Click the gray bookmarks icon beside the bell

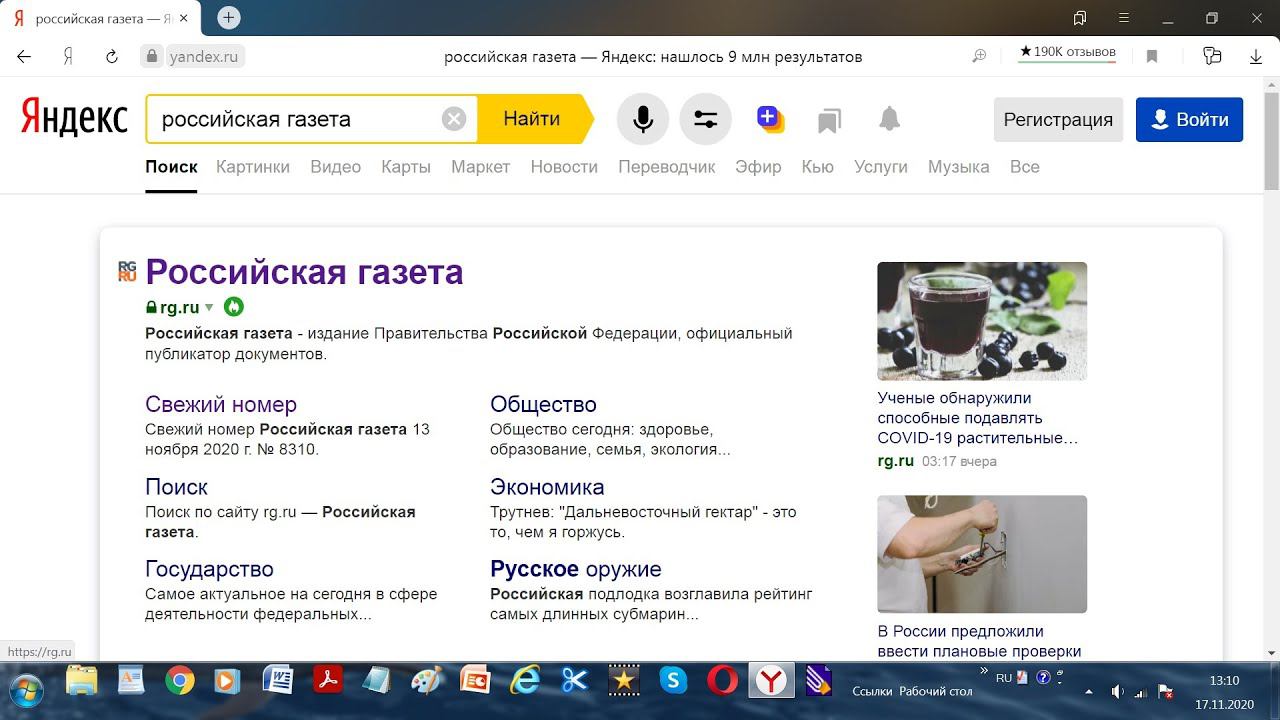tap(828, 120)
